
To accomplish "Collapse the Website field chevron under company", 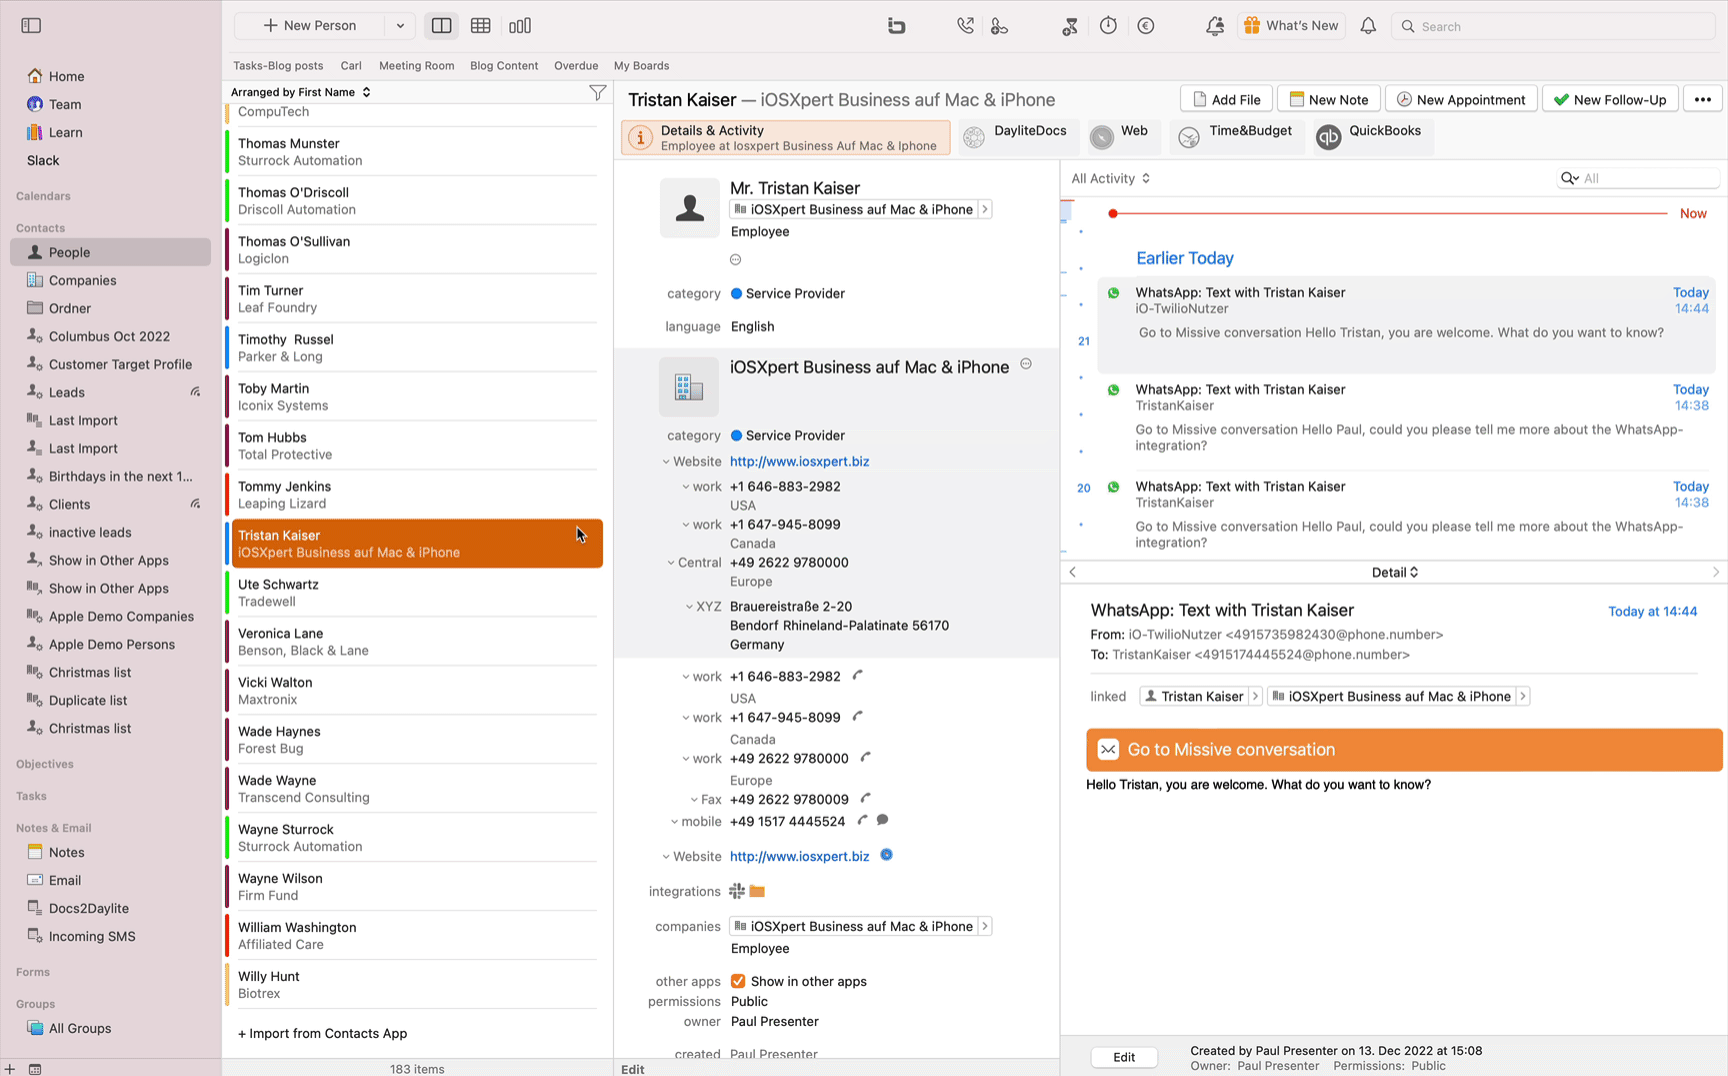I will pos(666,462).
